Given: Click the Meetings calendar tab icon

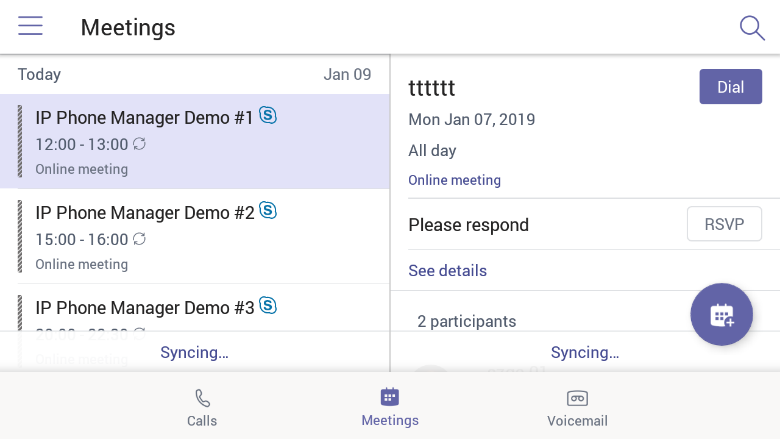Looking at the screenshot, I should [x=390, y=397].
